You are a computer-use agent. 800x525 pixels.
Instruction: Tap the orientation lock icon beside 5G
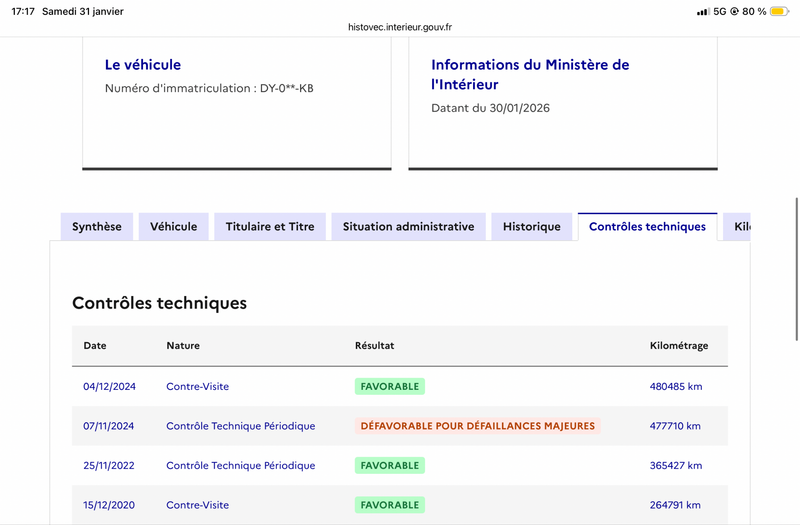735,11
